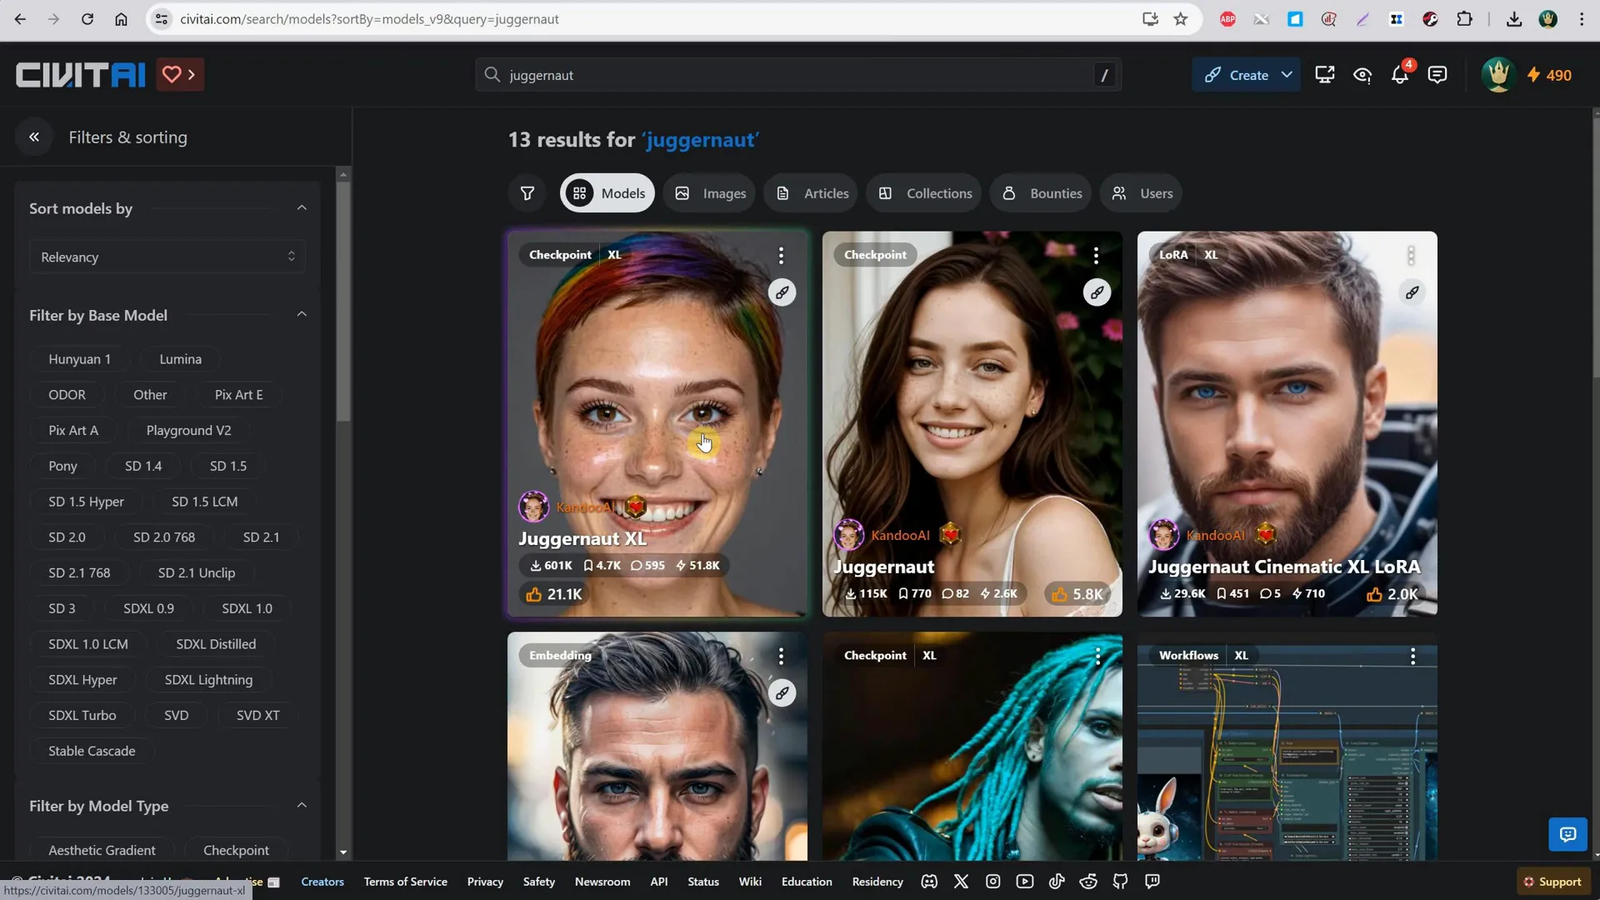Screen dimensions: 1600x900
Task: Open the user avatar menu
Action: [1498, 75]
